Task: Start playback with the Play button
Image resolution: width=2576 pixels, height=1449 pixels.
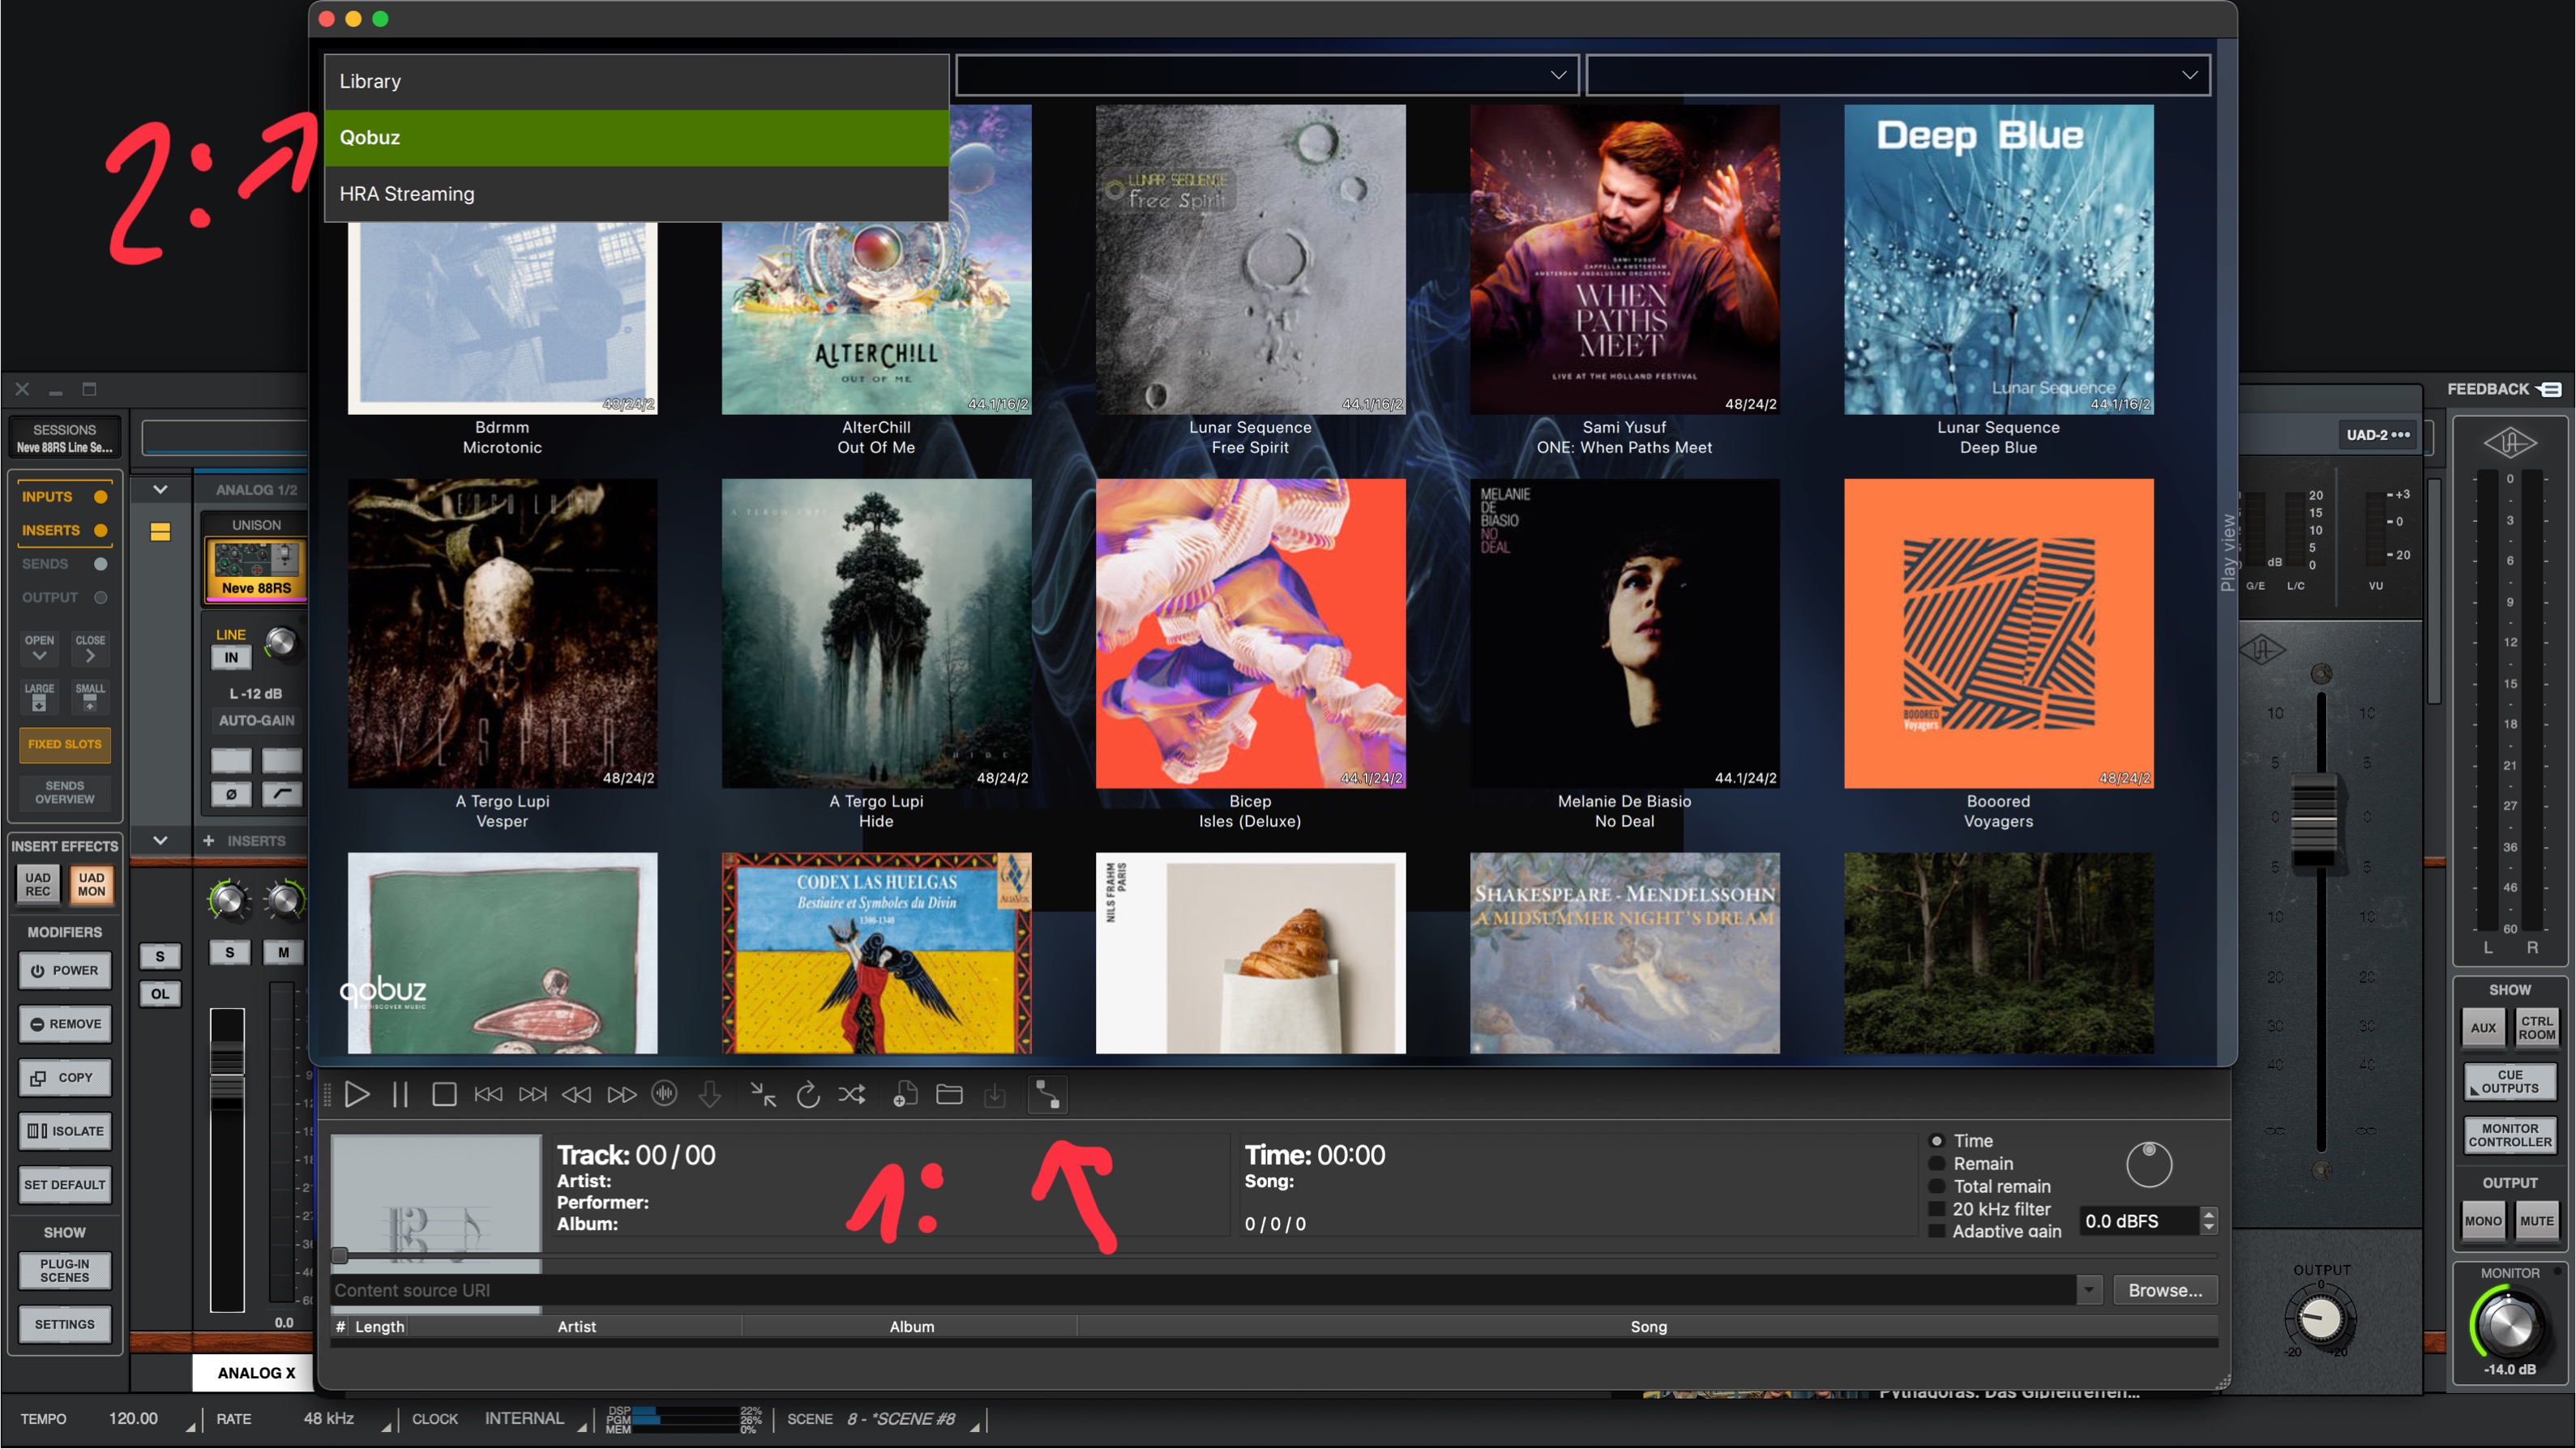Action: point(356,1095)
